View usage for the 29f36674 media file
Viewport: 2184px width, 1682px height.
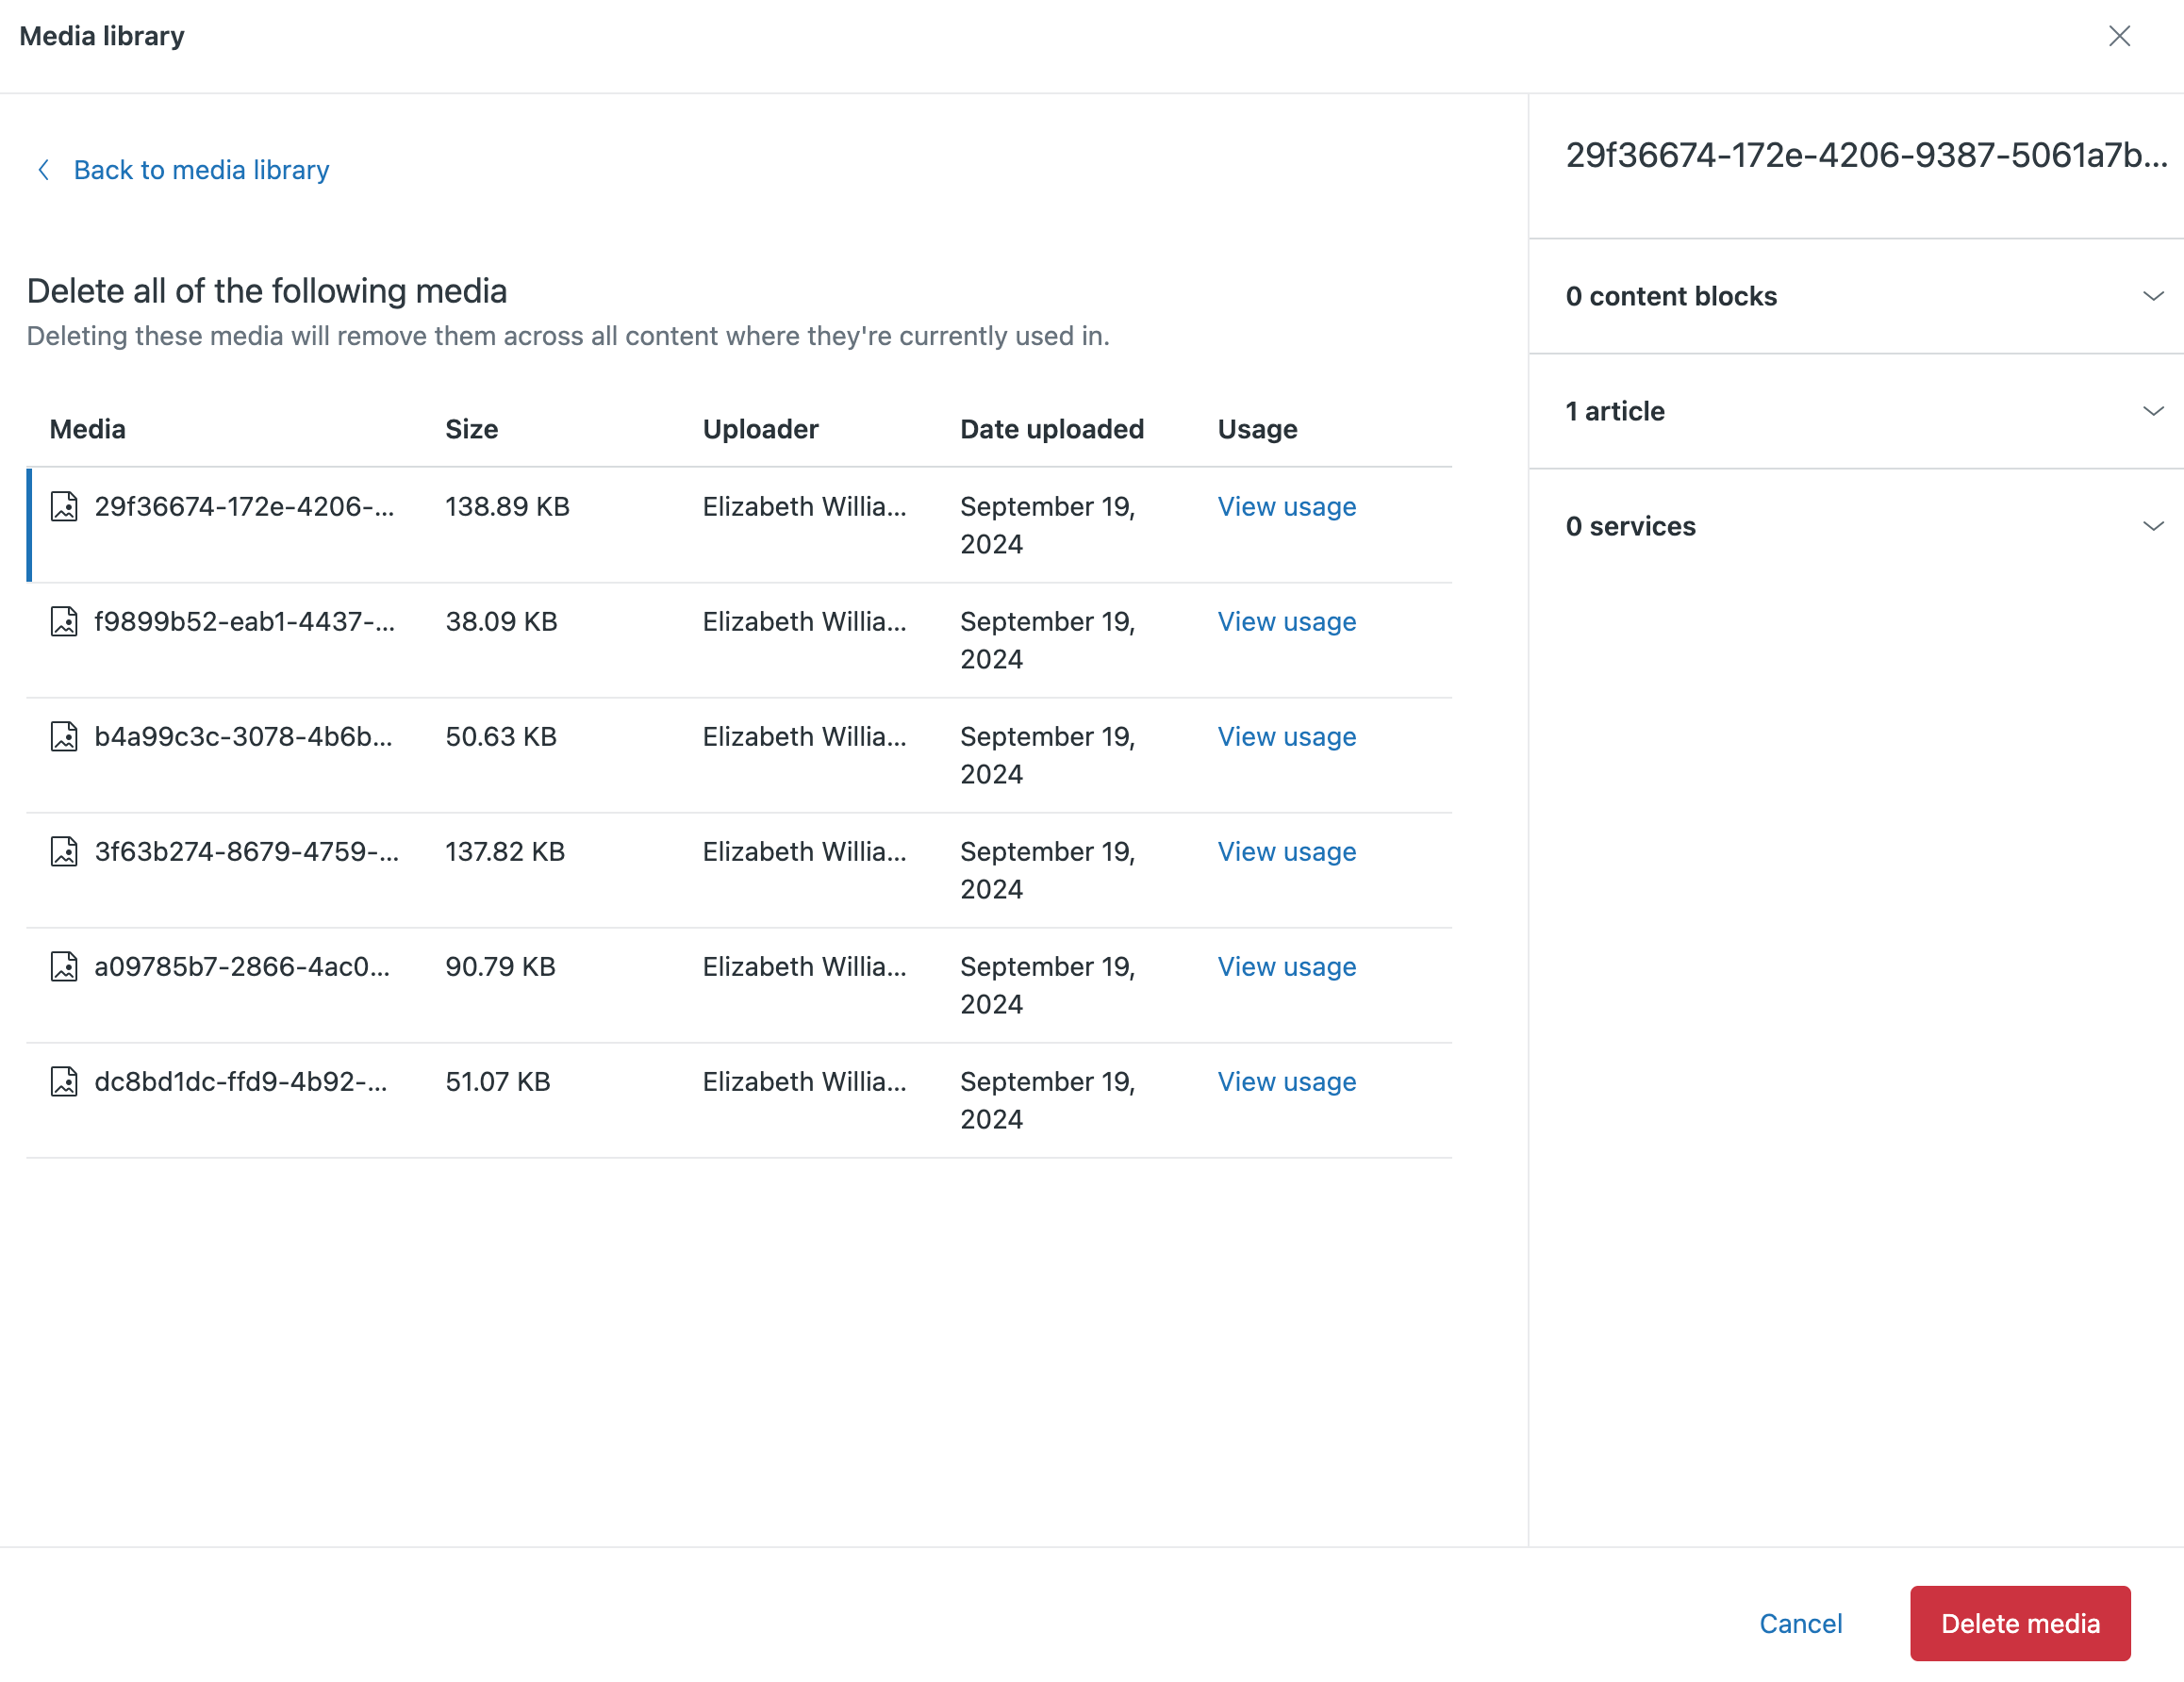pyautogui.click(x=1287, y=507)
